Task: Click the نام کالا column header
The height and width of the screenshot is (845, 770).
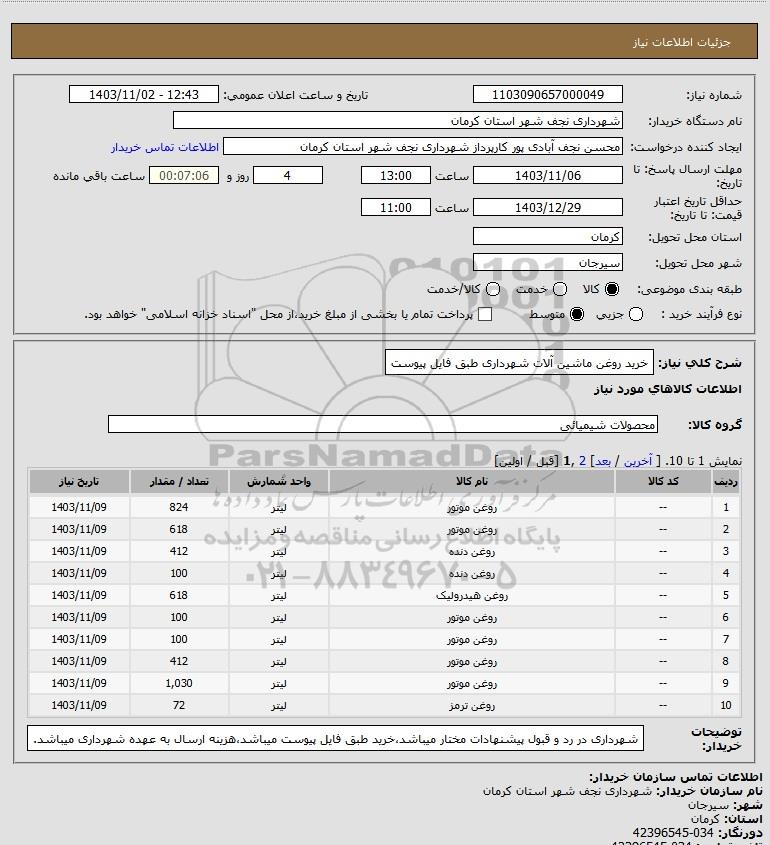Action: click(x=471, y=481)
